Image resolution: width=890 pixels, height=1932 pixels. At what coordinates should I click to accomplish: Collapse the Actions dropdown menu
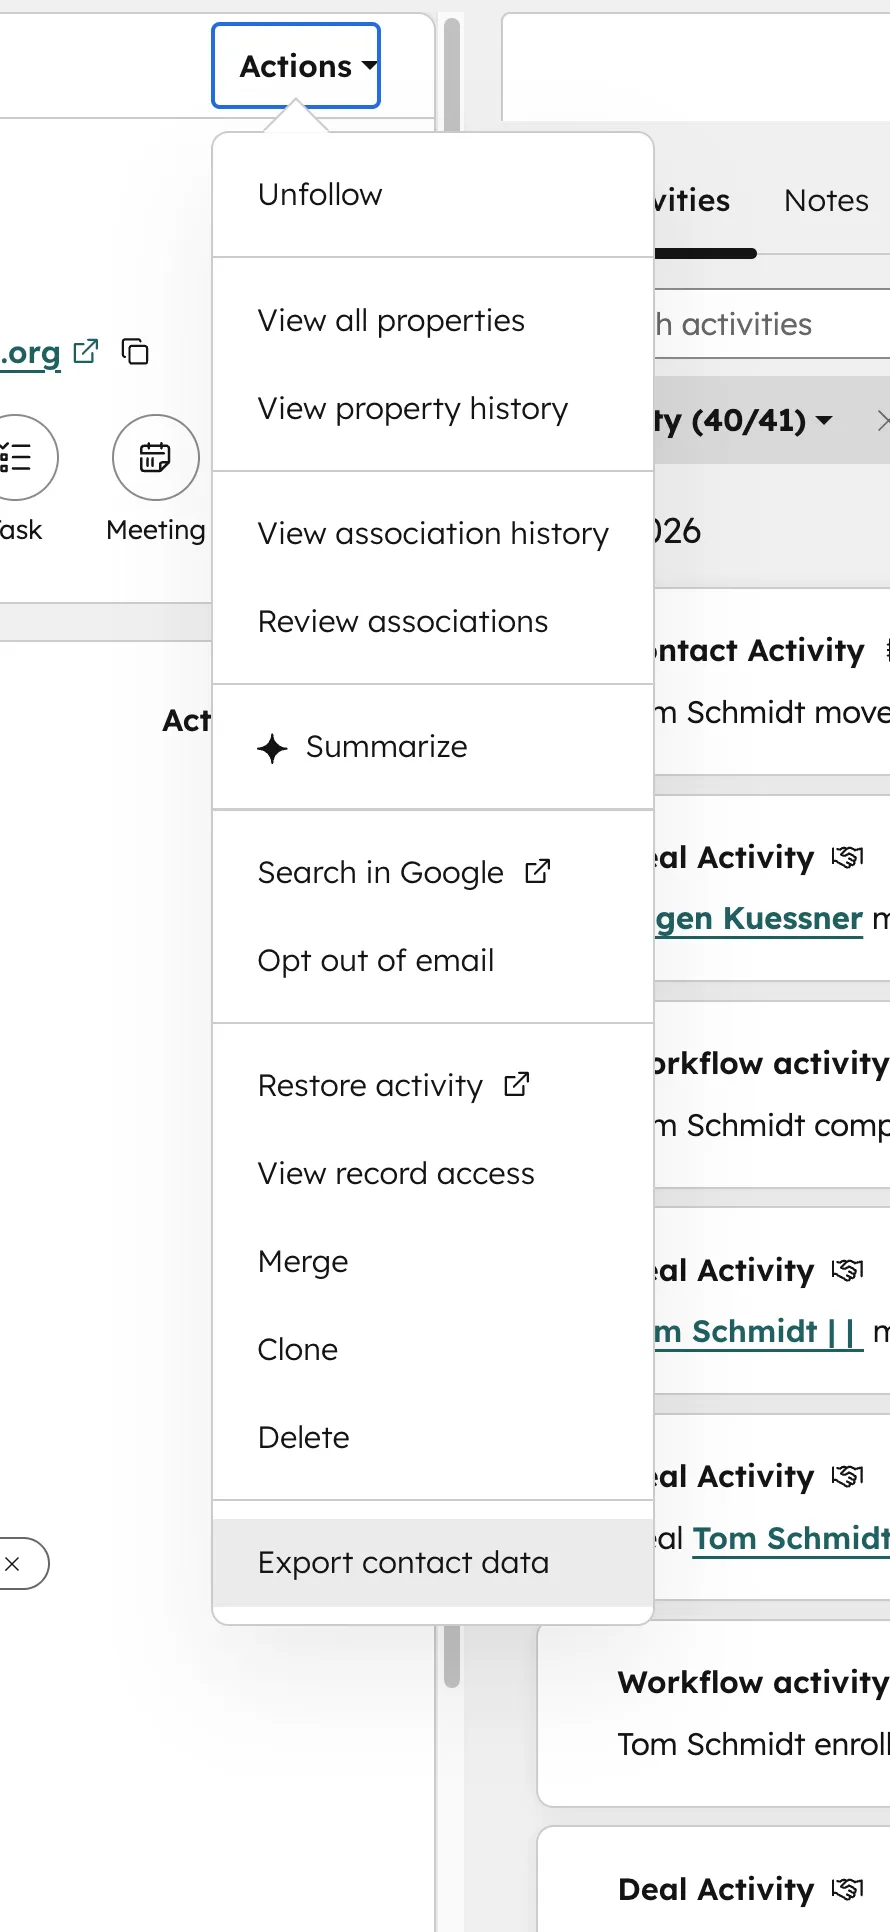pos(295,65)
